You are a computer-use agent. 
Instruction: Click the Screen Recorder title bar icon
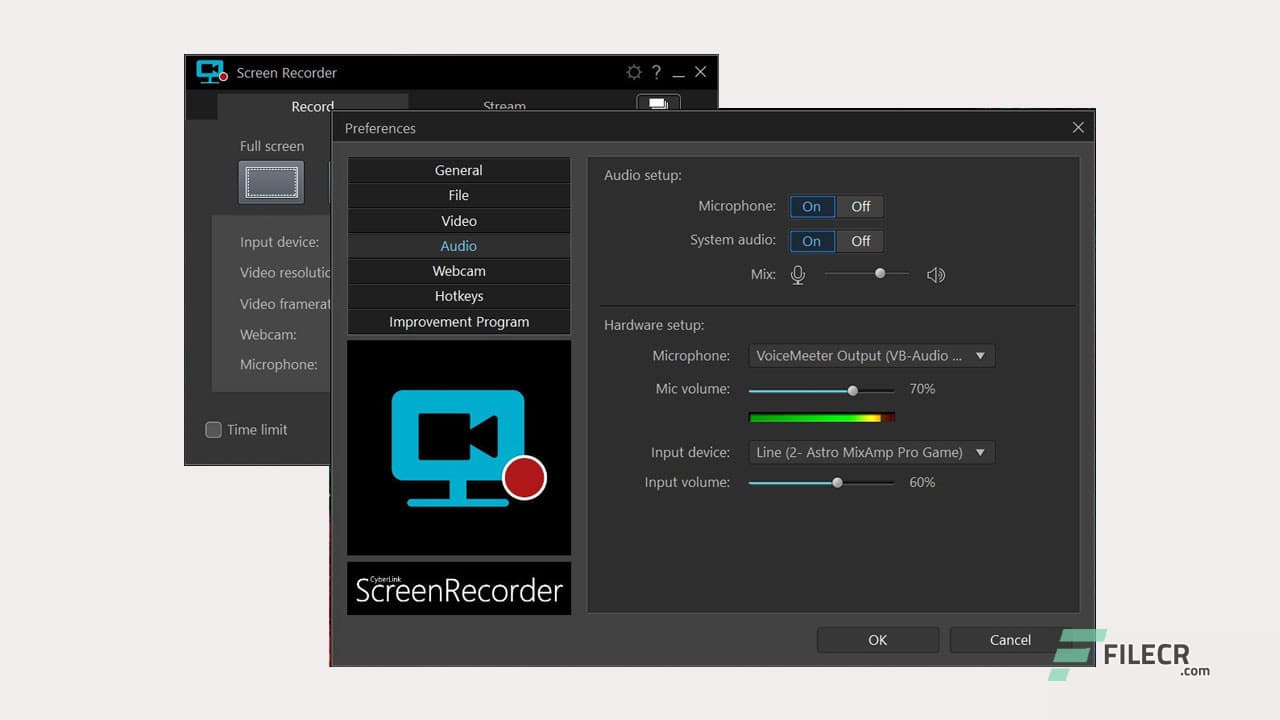click(210, 72)
